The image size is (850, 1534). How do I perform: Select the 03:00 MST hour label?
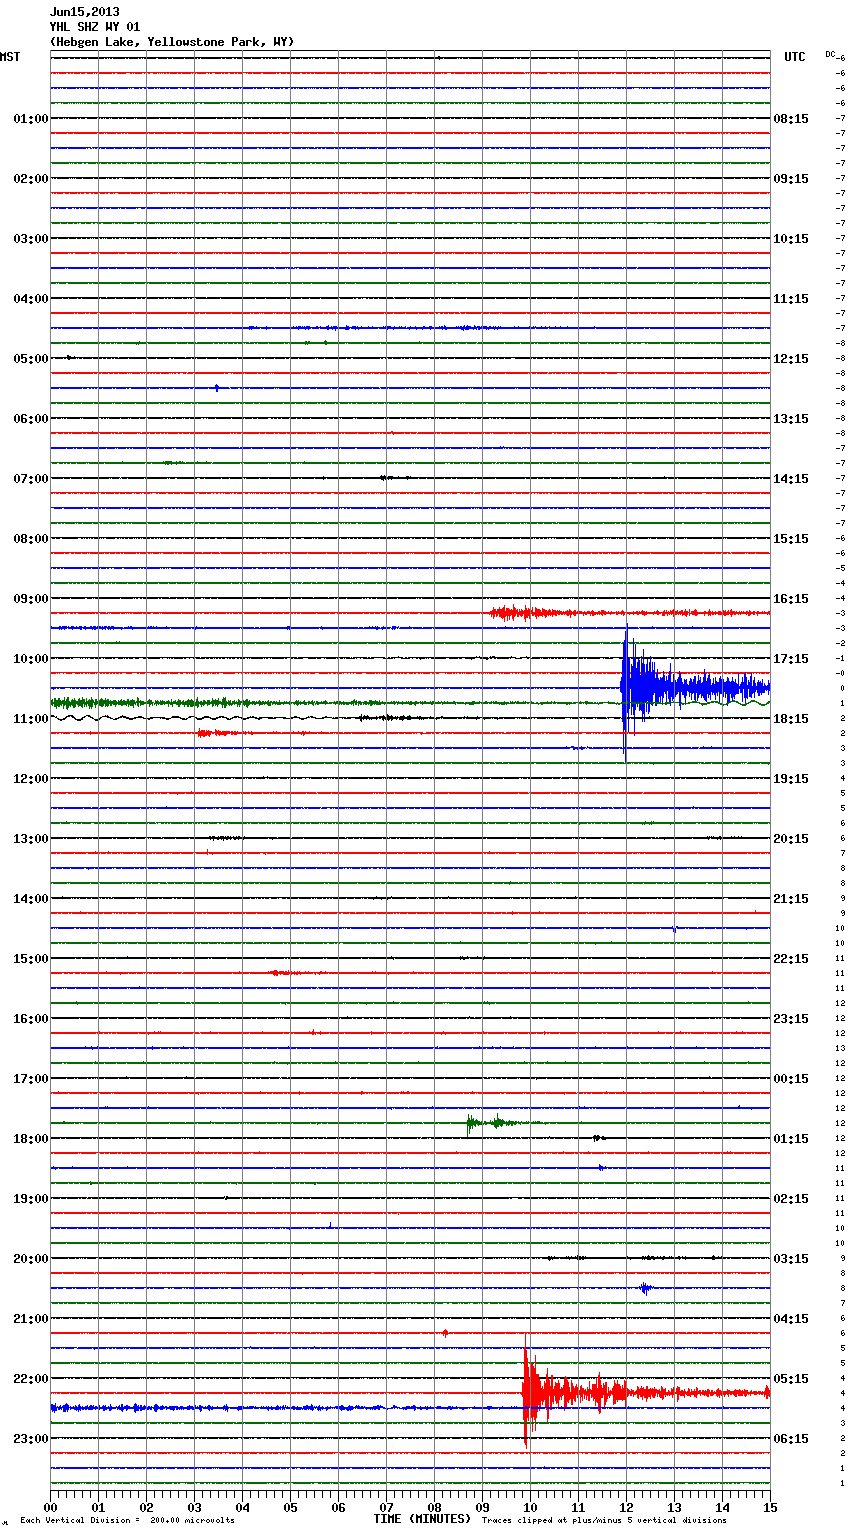click(x=31, y=239)
